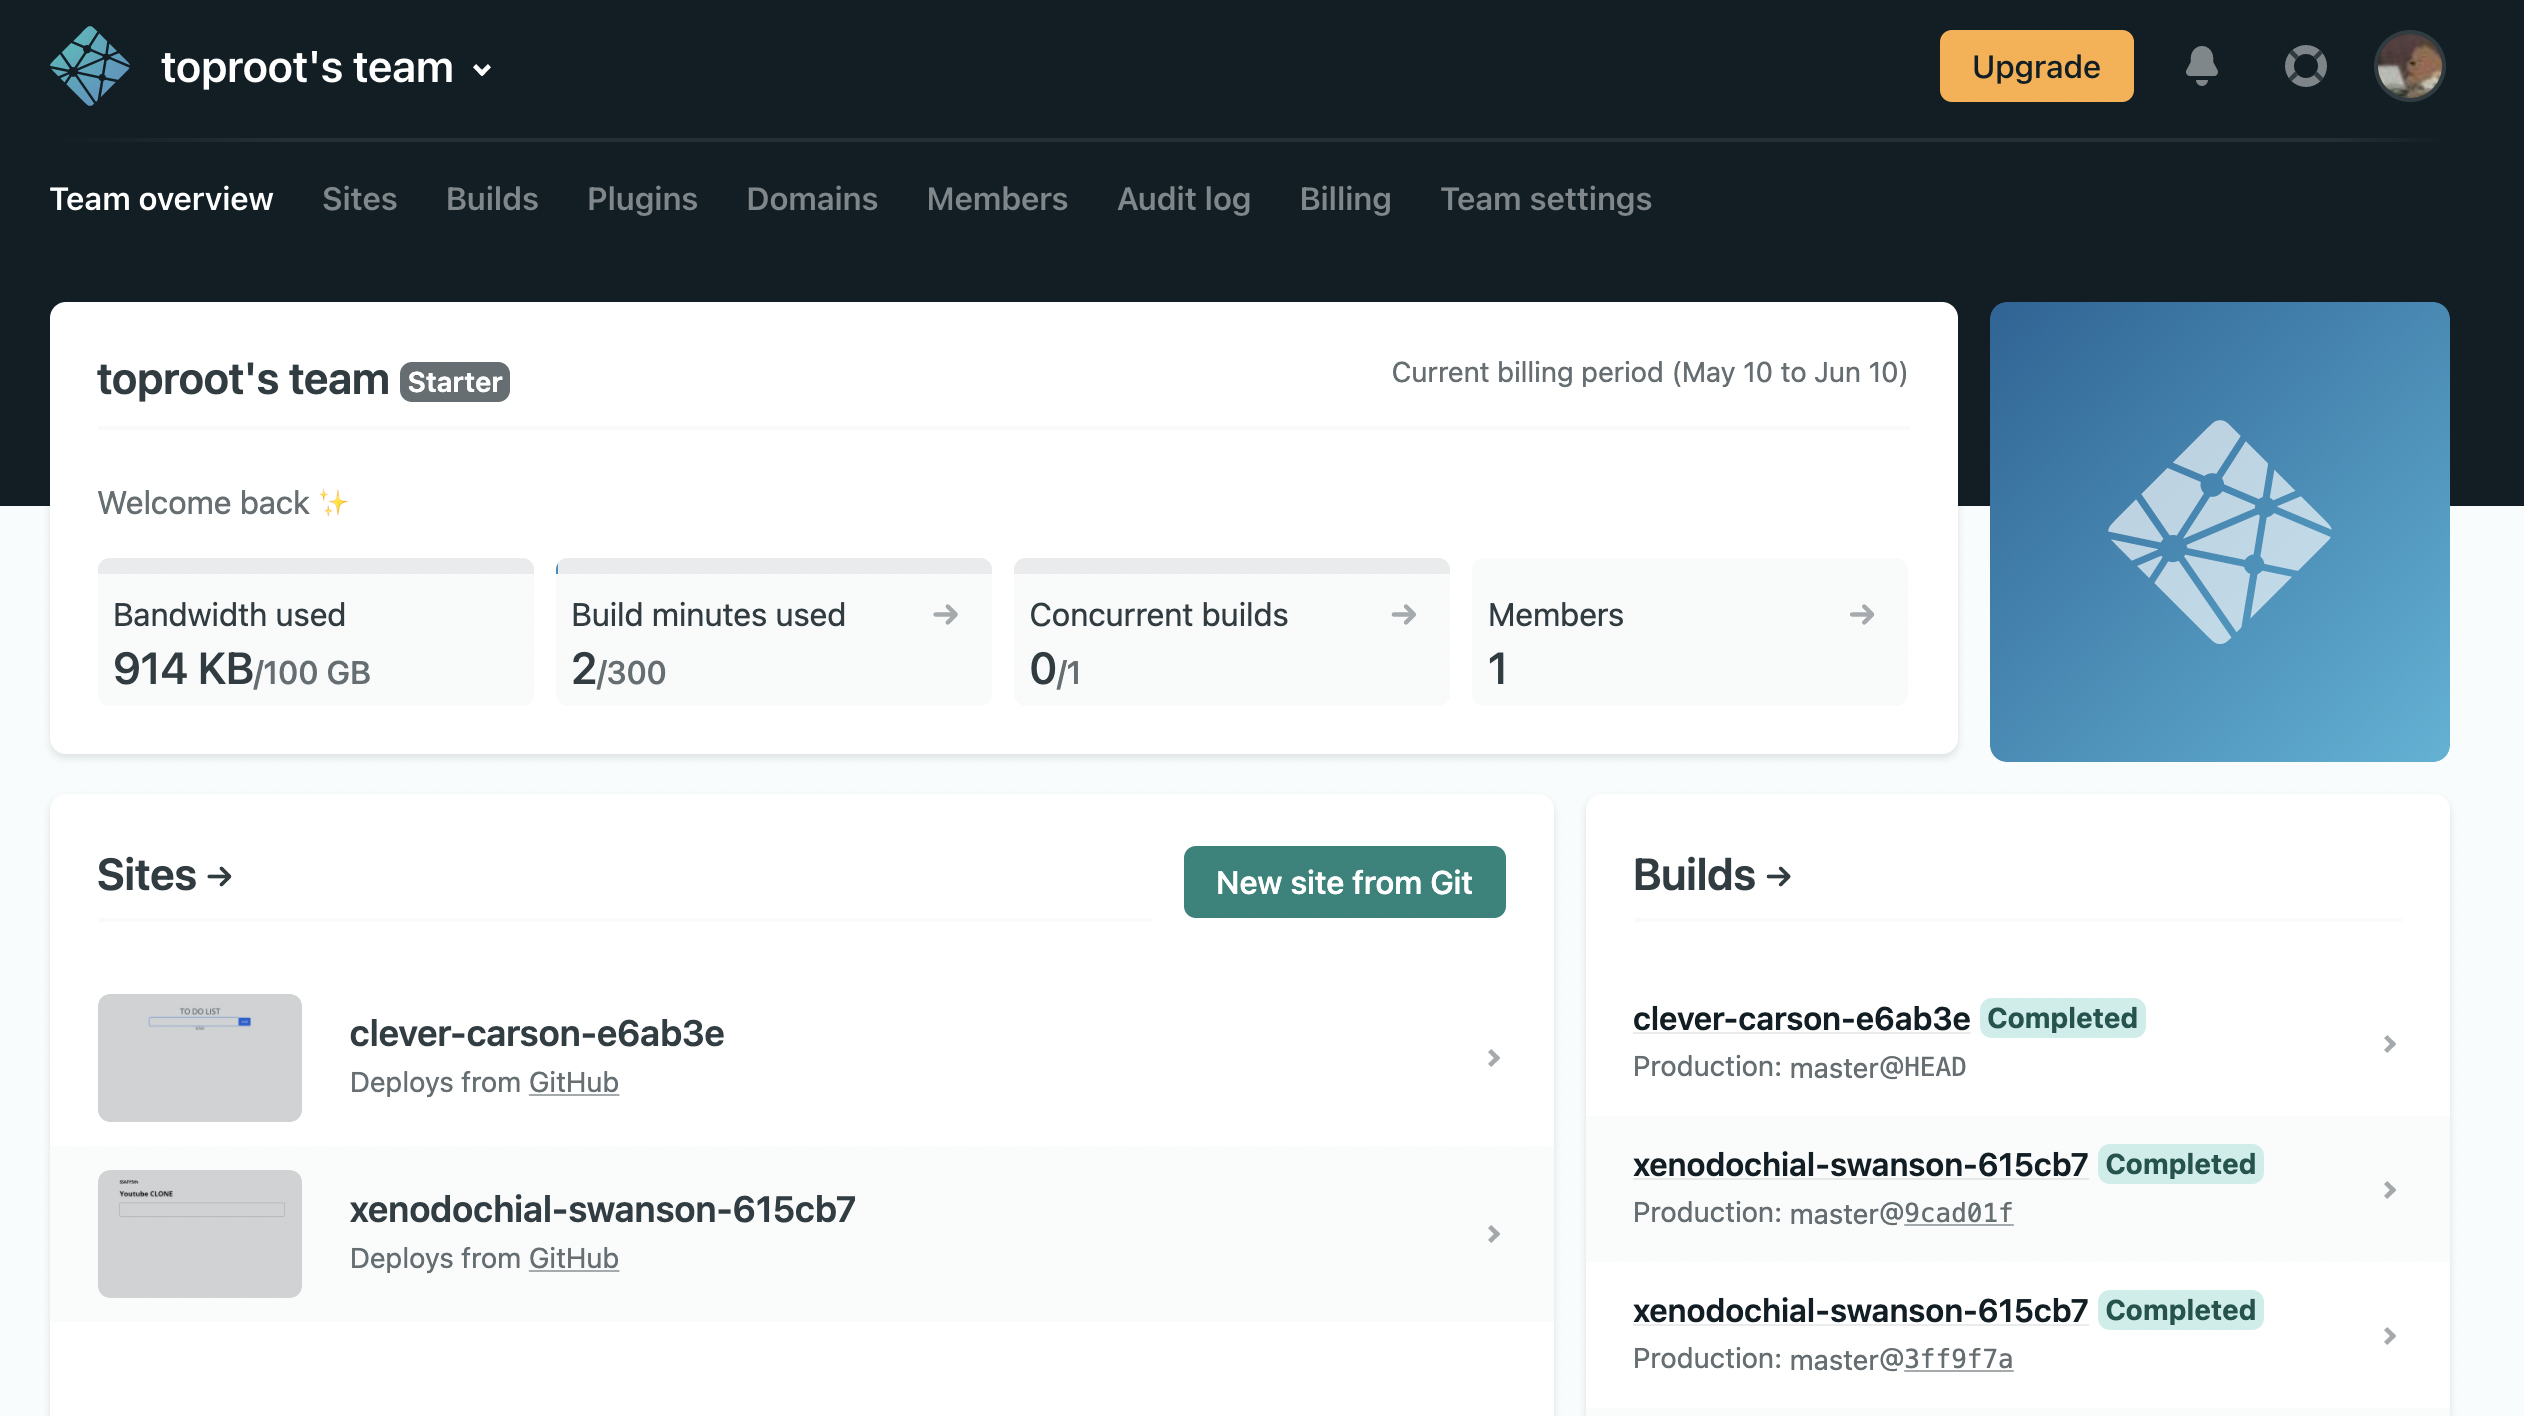
Task: Open xenodochial-swanson-615cb7 site row chevron
Action: pos(1493,1234)
